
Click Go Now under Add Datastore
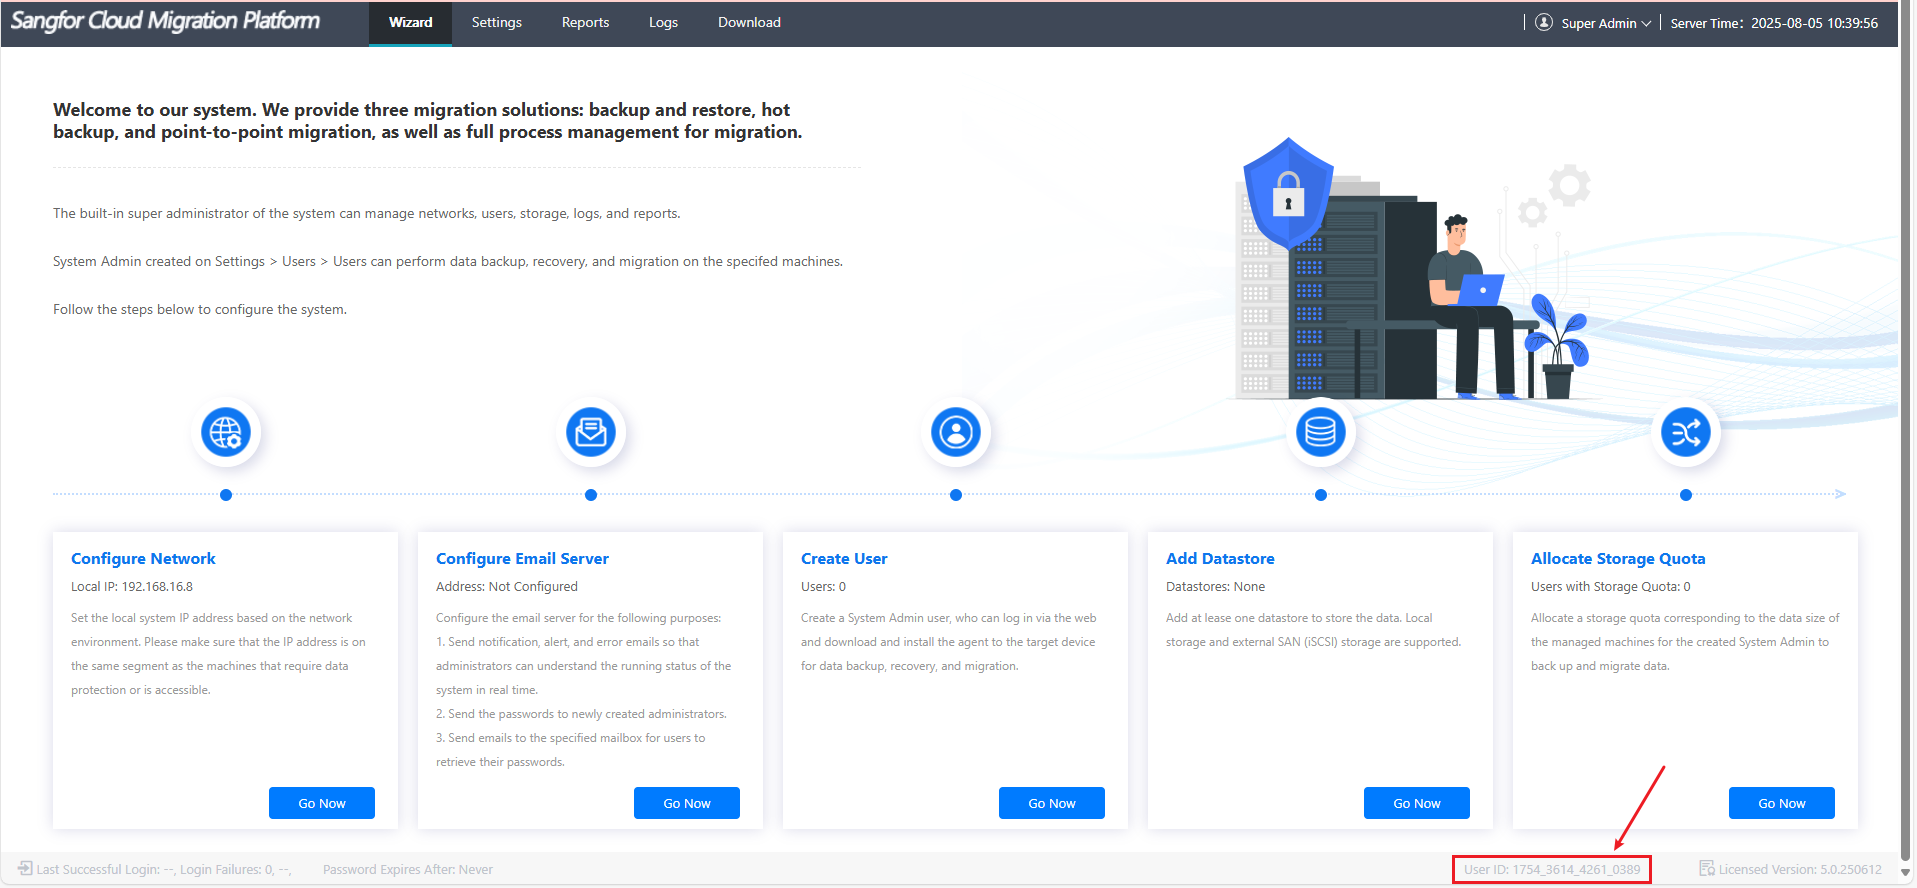tap(1417, 803)
